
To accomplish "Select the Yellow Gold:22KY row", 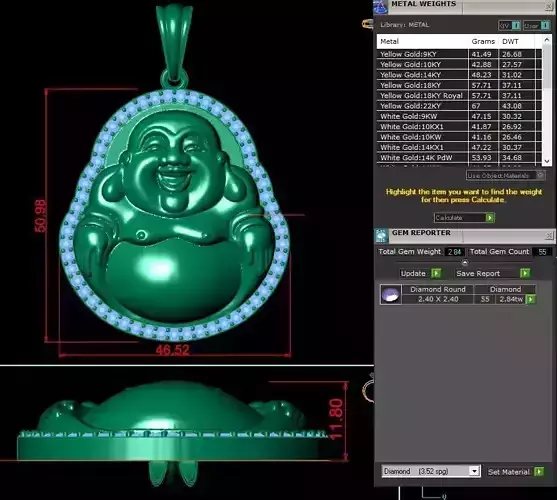I will [x=459, y=106].
